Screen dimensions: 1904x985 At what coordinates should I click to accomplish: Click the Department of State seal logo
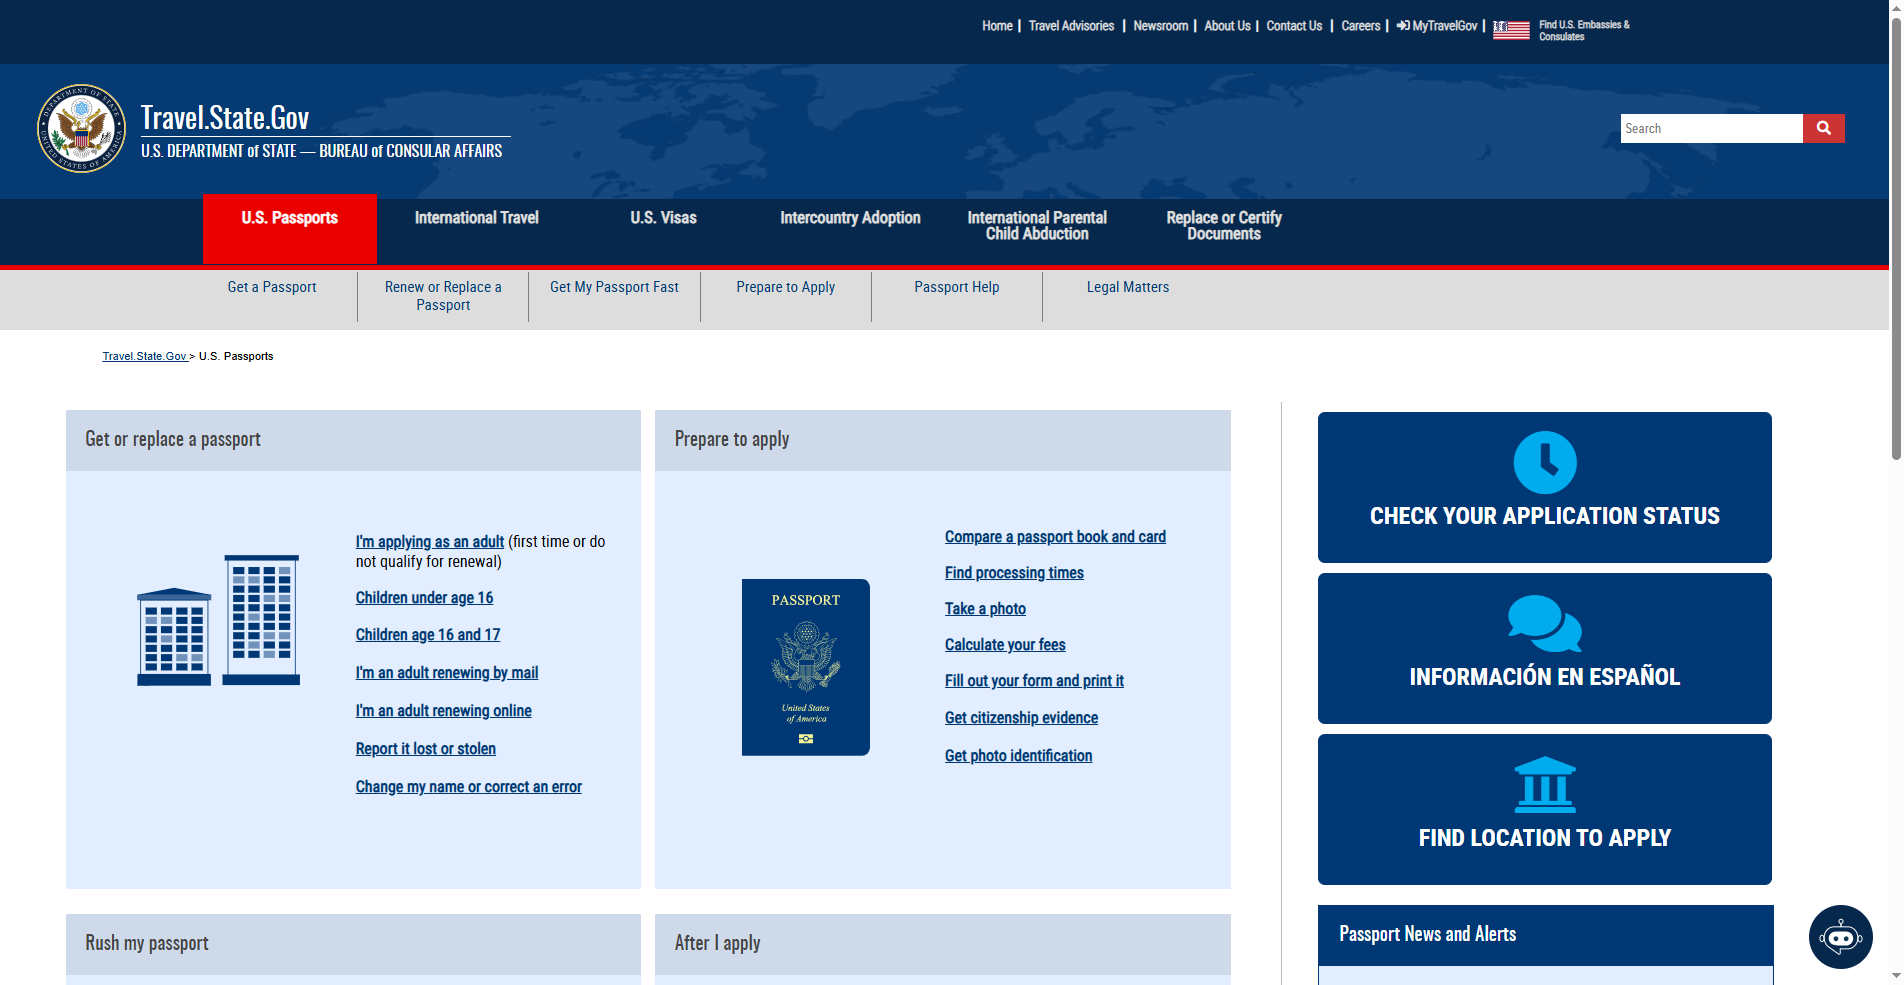coord(81,128)
